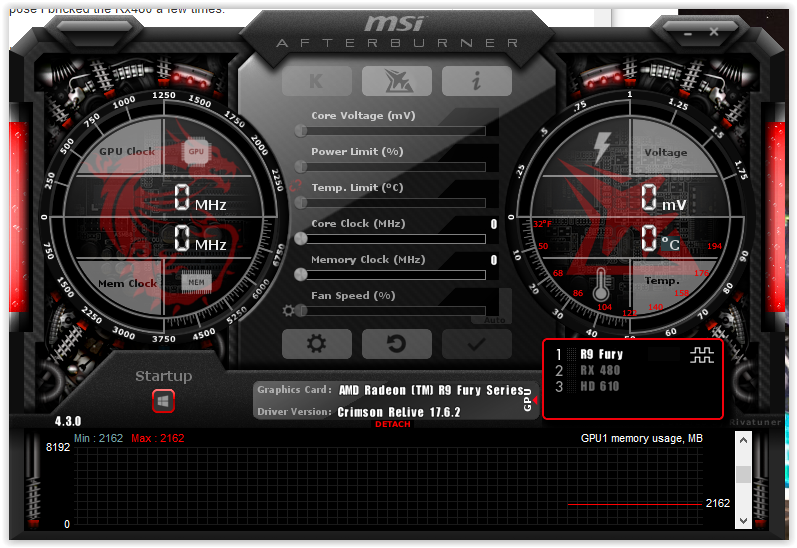Screen dimensions: 797x548
Task: Toggle the link icon beside Temp. Limit
Action: coord(295,186)
